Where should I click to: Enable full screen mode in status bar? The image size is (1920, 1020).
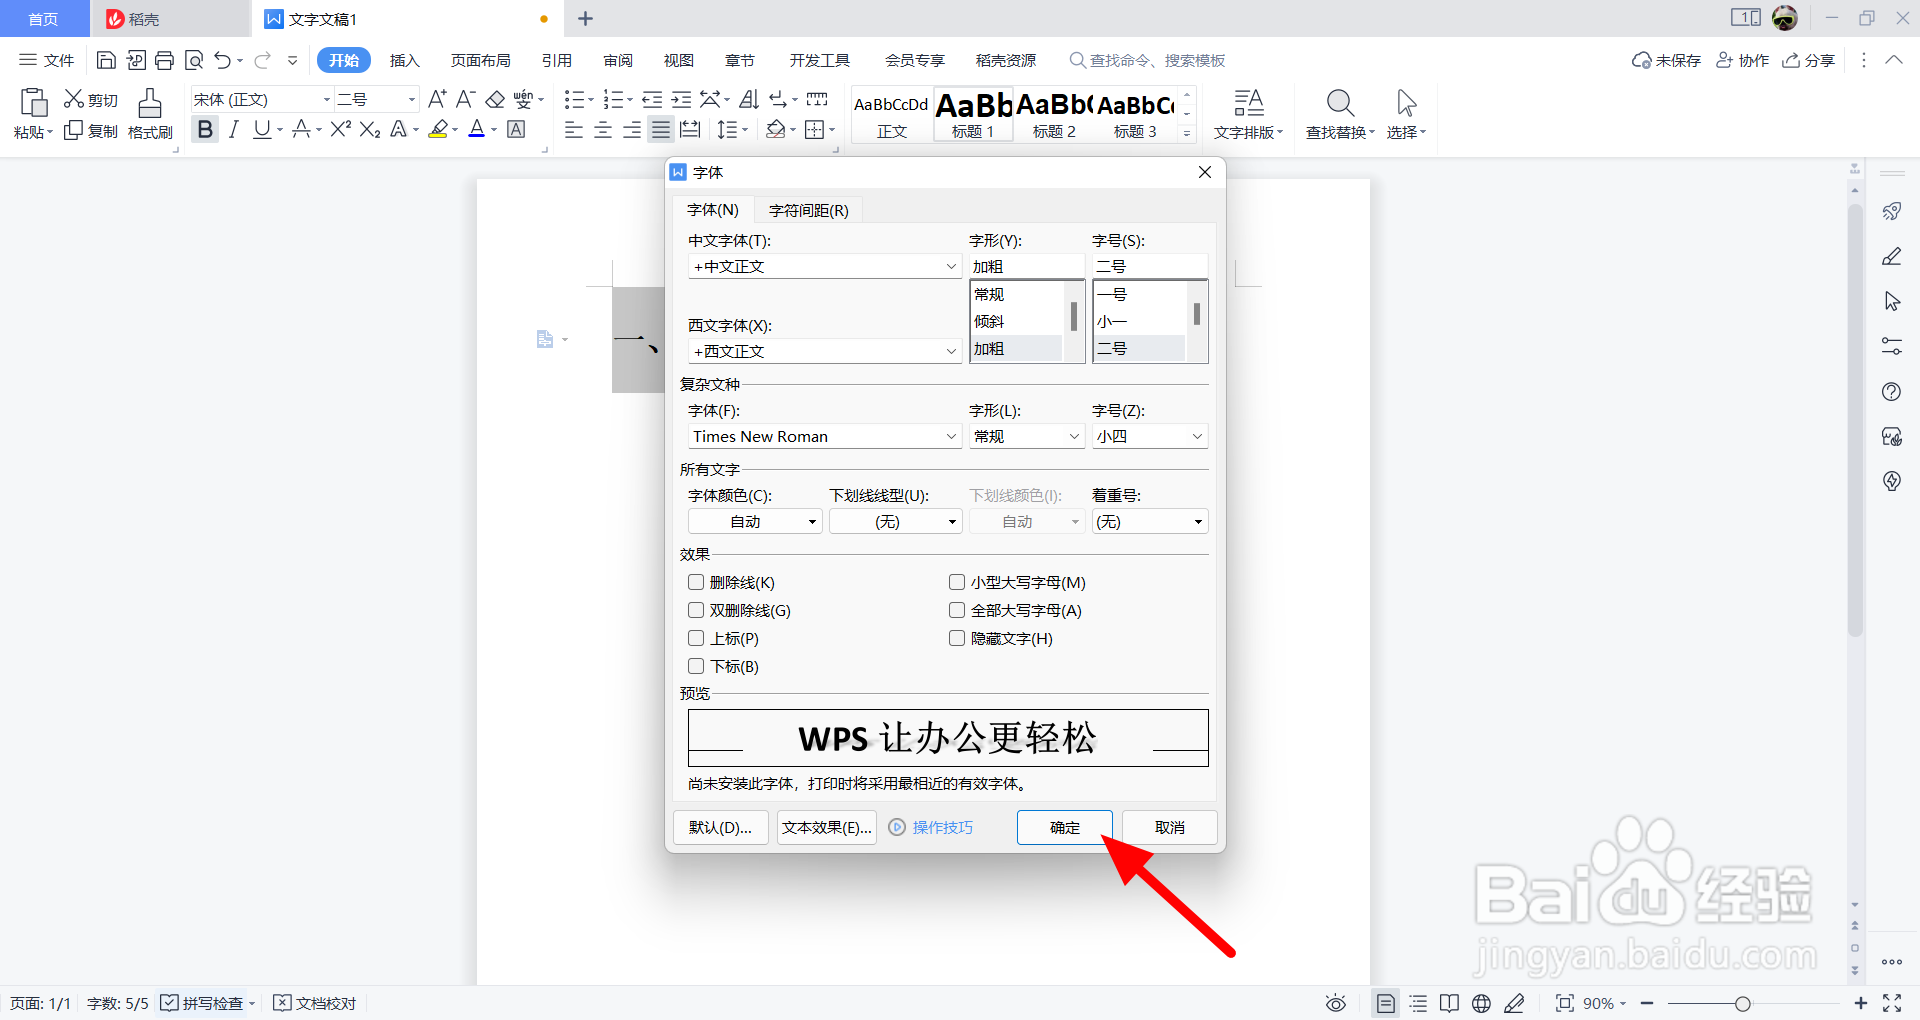coord(1892,1003)
